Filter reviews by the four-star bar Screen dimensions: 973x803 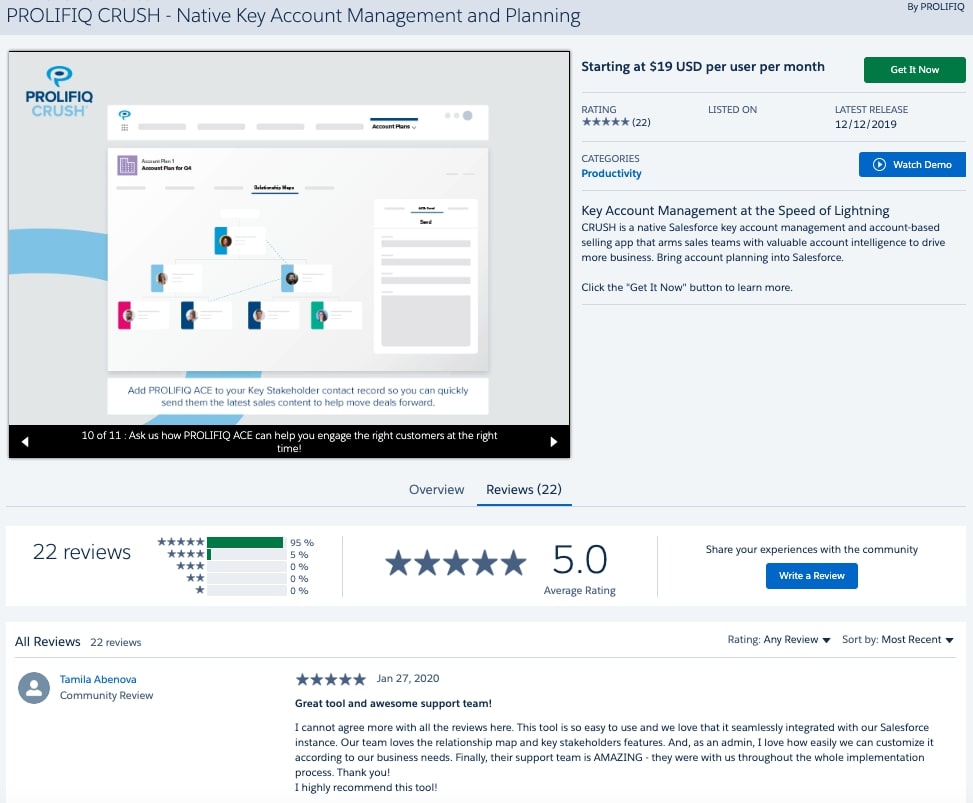point(246,555)
